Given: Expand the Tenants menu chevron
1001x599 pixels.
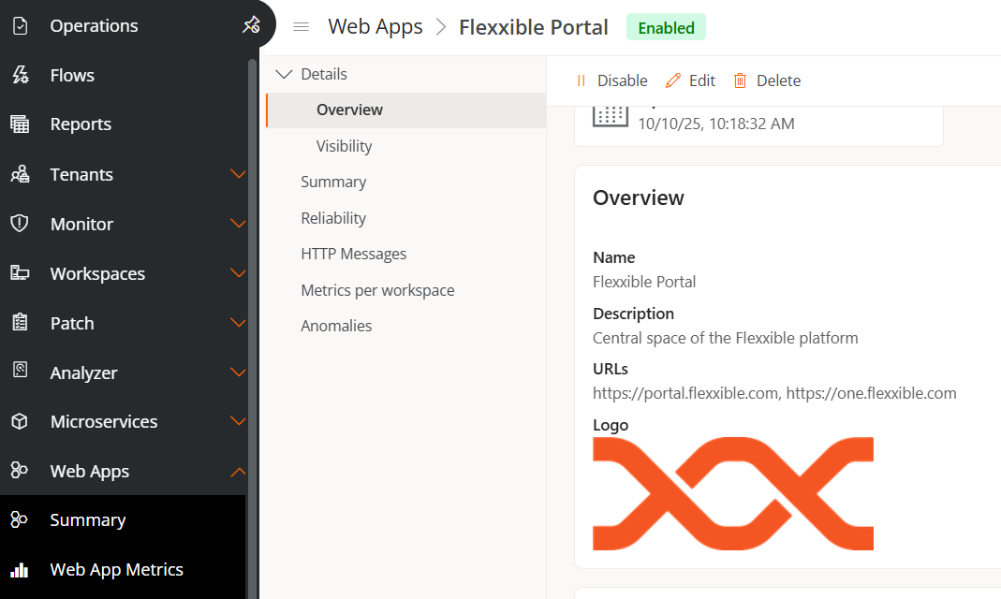Looking at the screenshot, I should (238, 174).
